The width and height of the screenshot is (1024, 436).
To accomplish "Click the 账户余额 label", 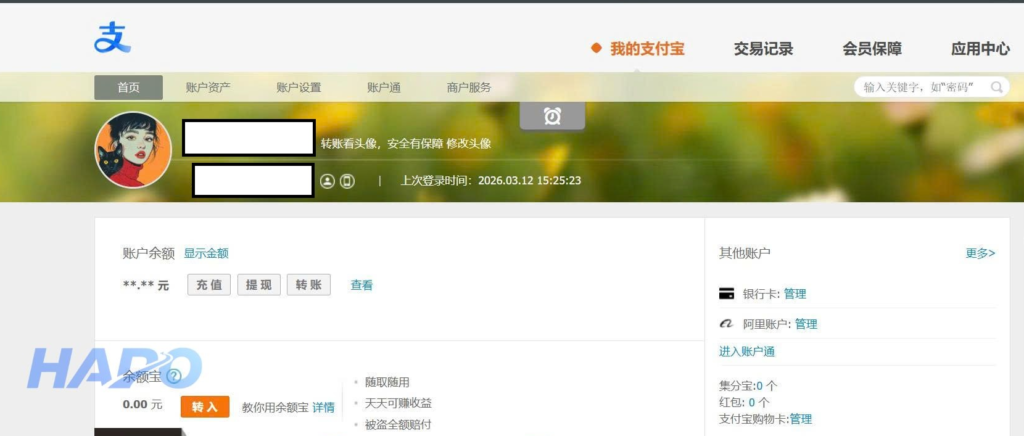I will (x=148, y=253).
